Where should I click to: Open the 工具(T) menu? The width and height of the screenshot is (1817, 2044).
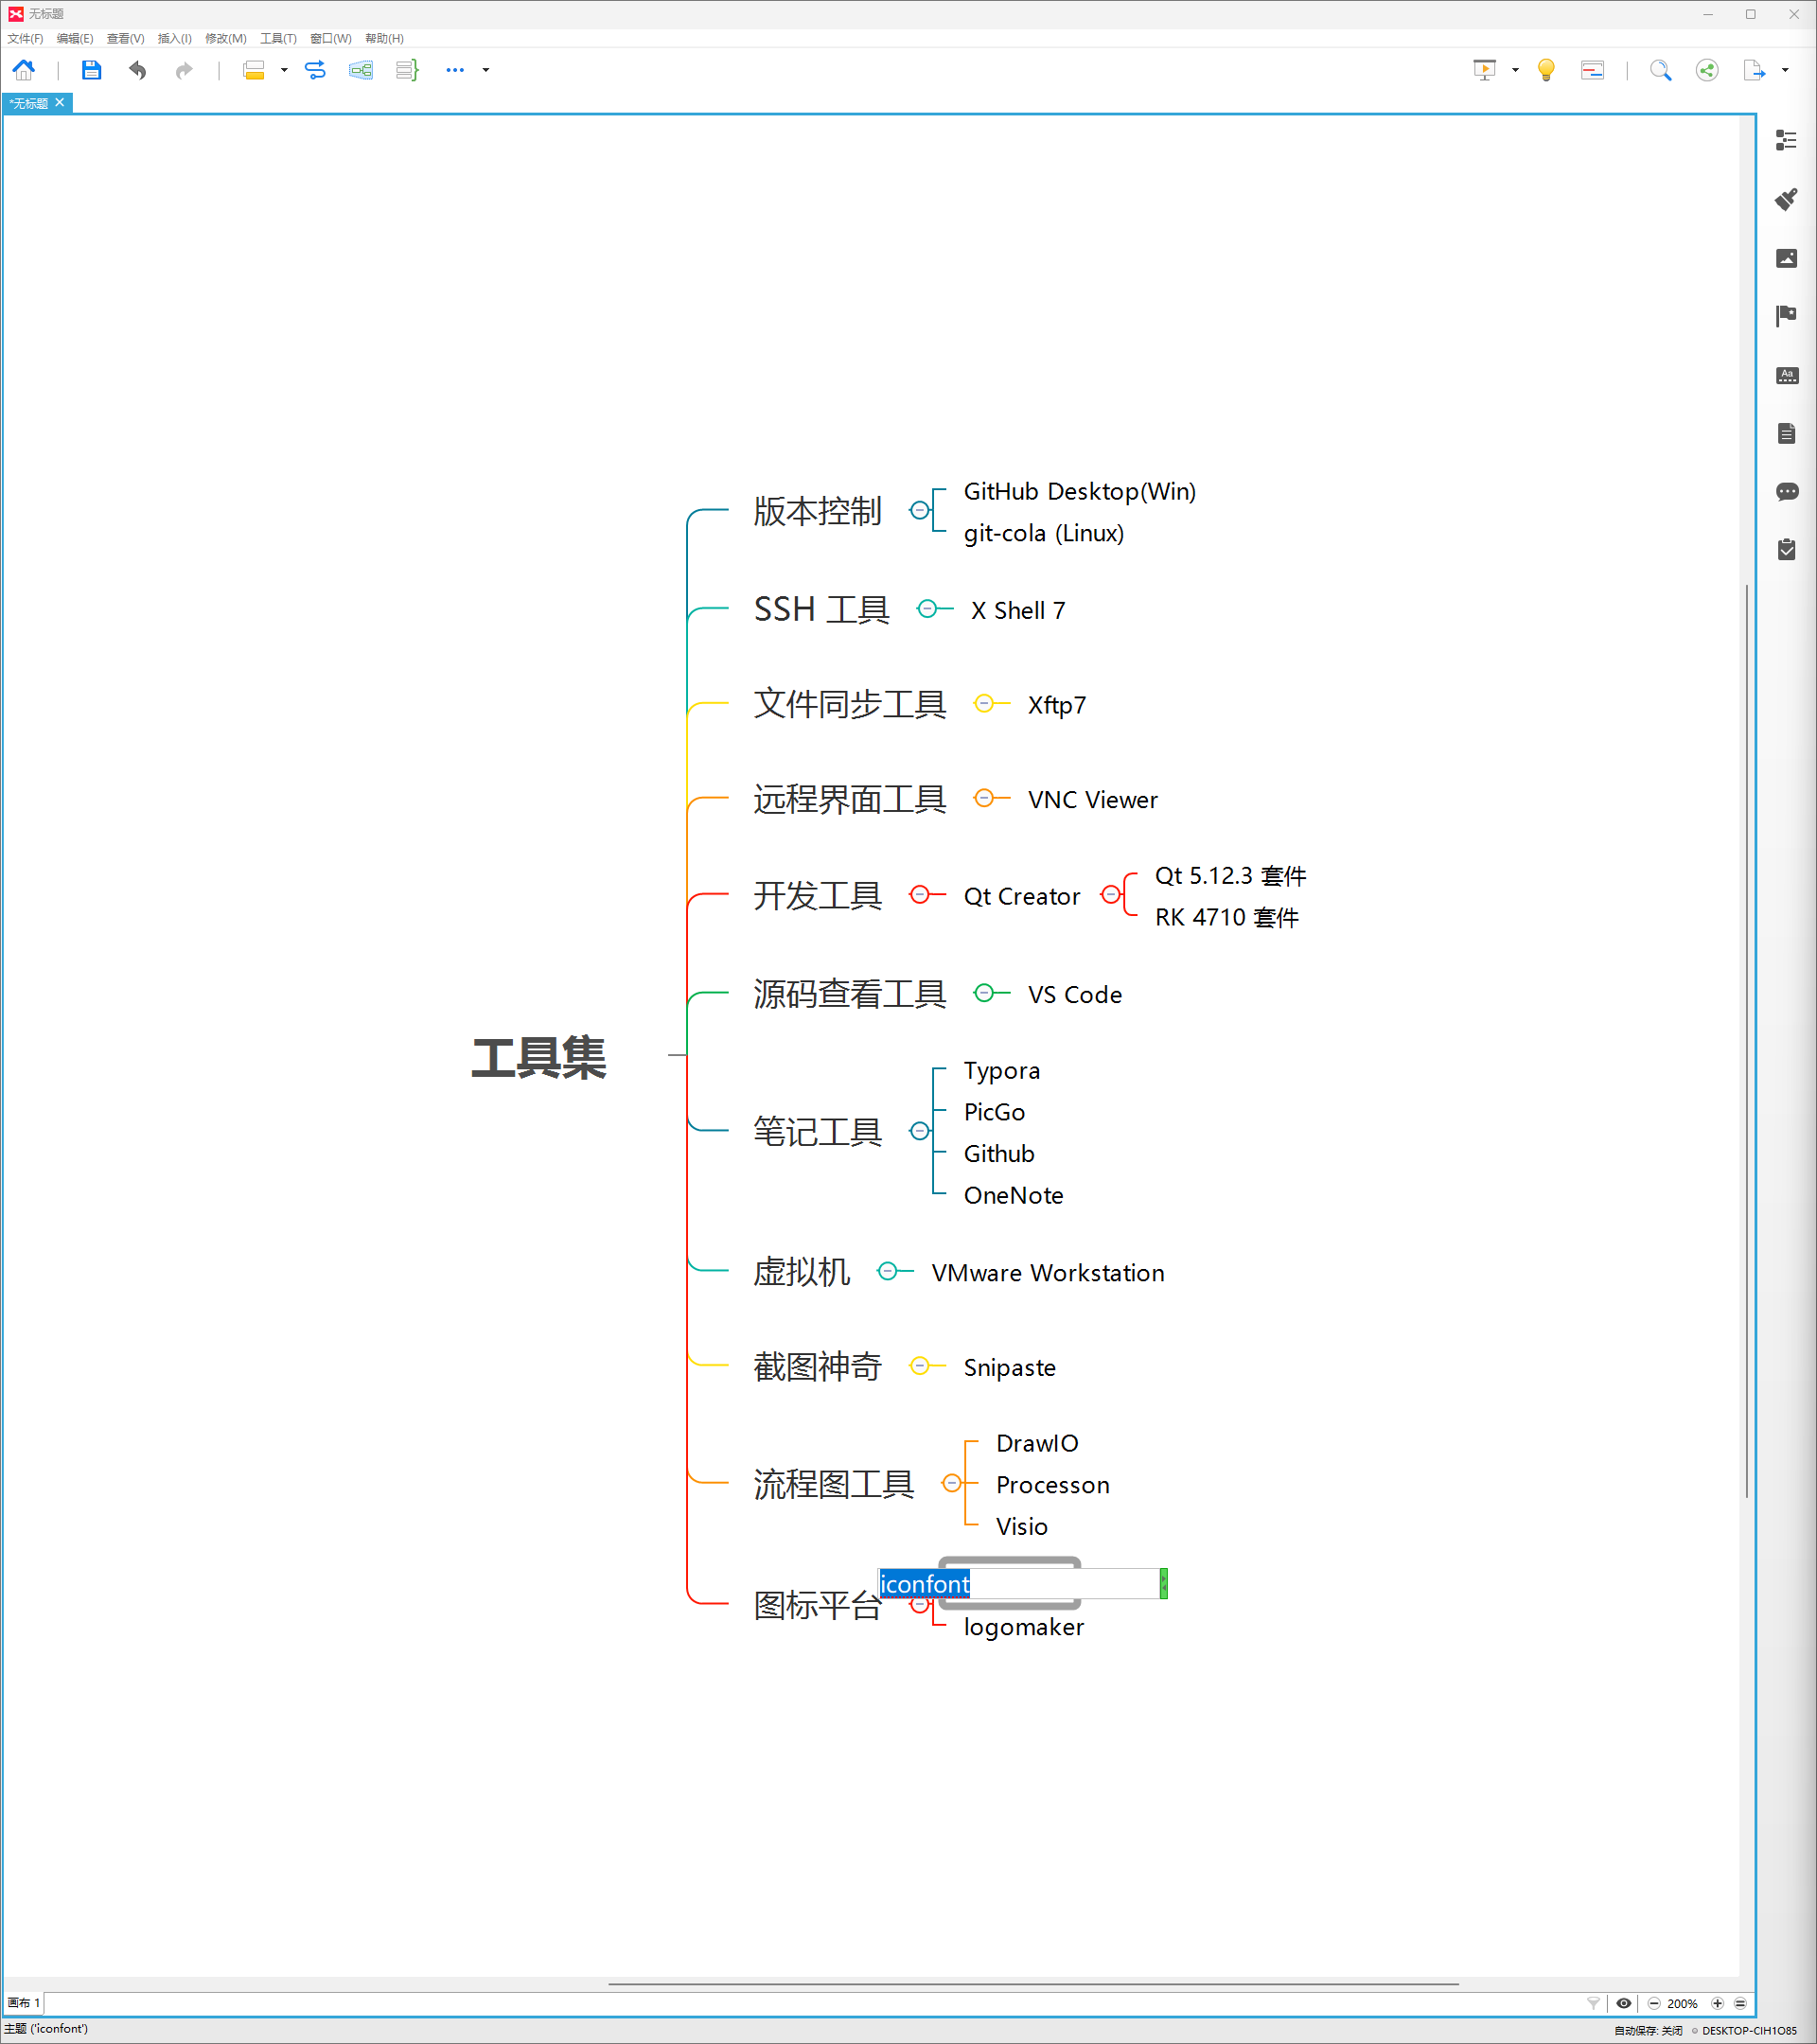(x=278, y=38)
